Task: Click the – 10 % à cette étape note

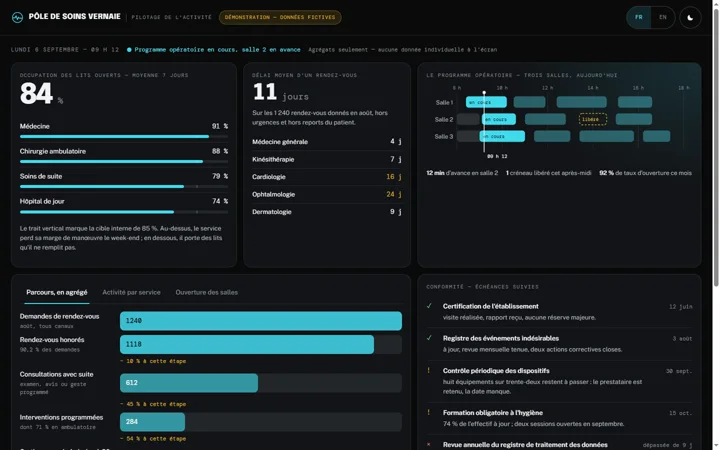Action: click(153, 361)
